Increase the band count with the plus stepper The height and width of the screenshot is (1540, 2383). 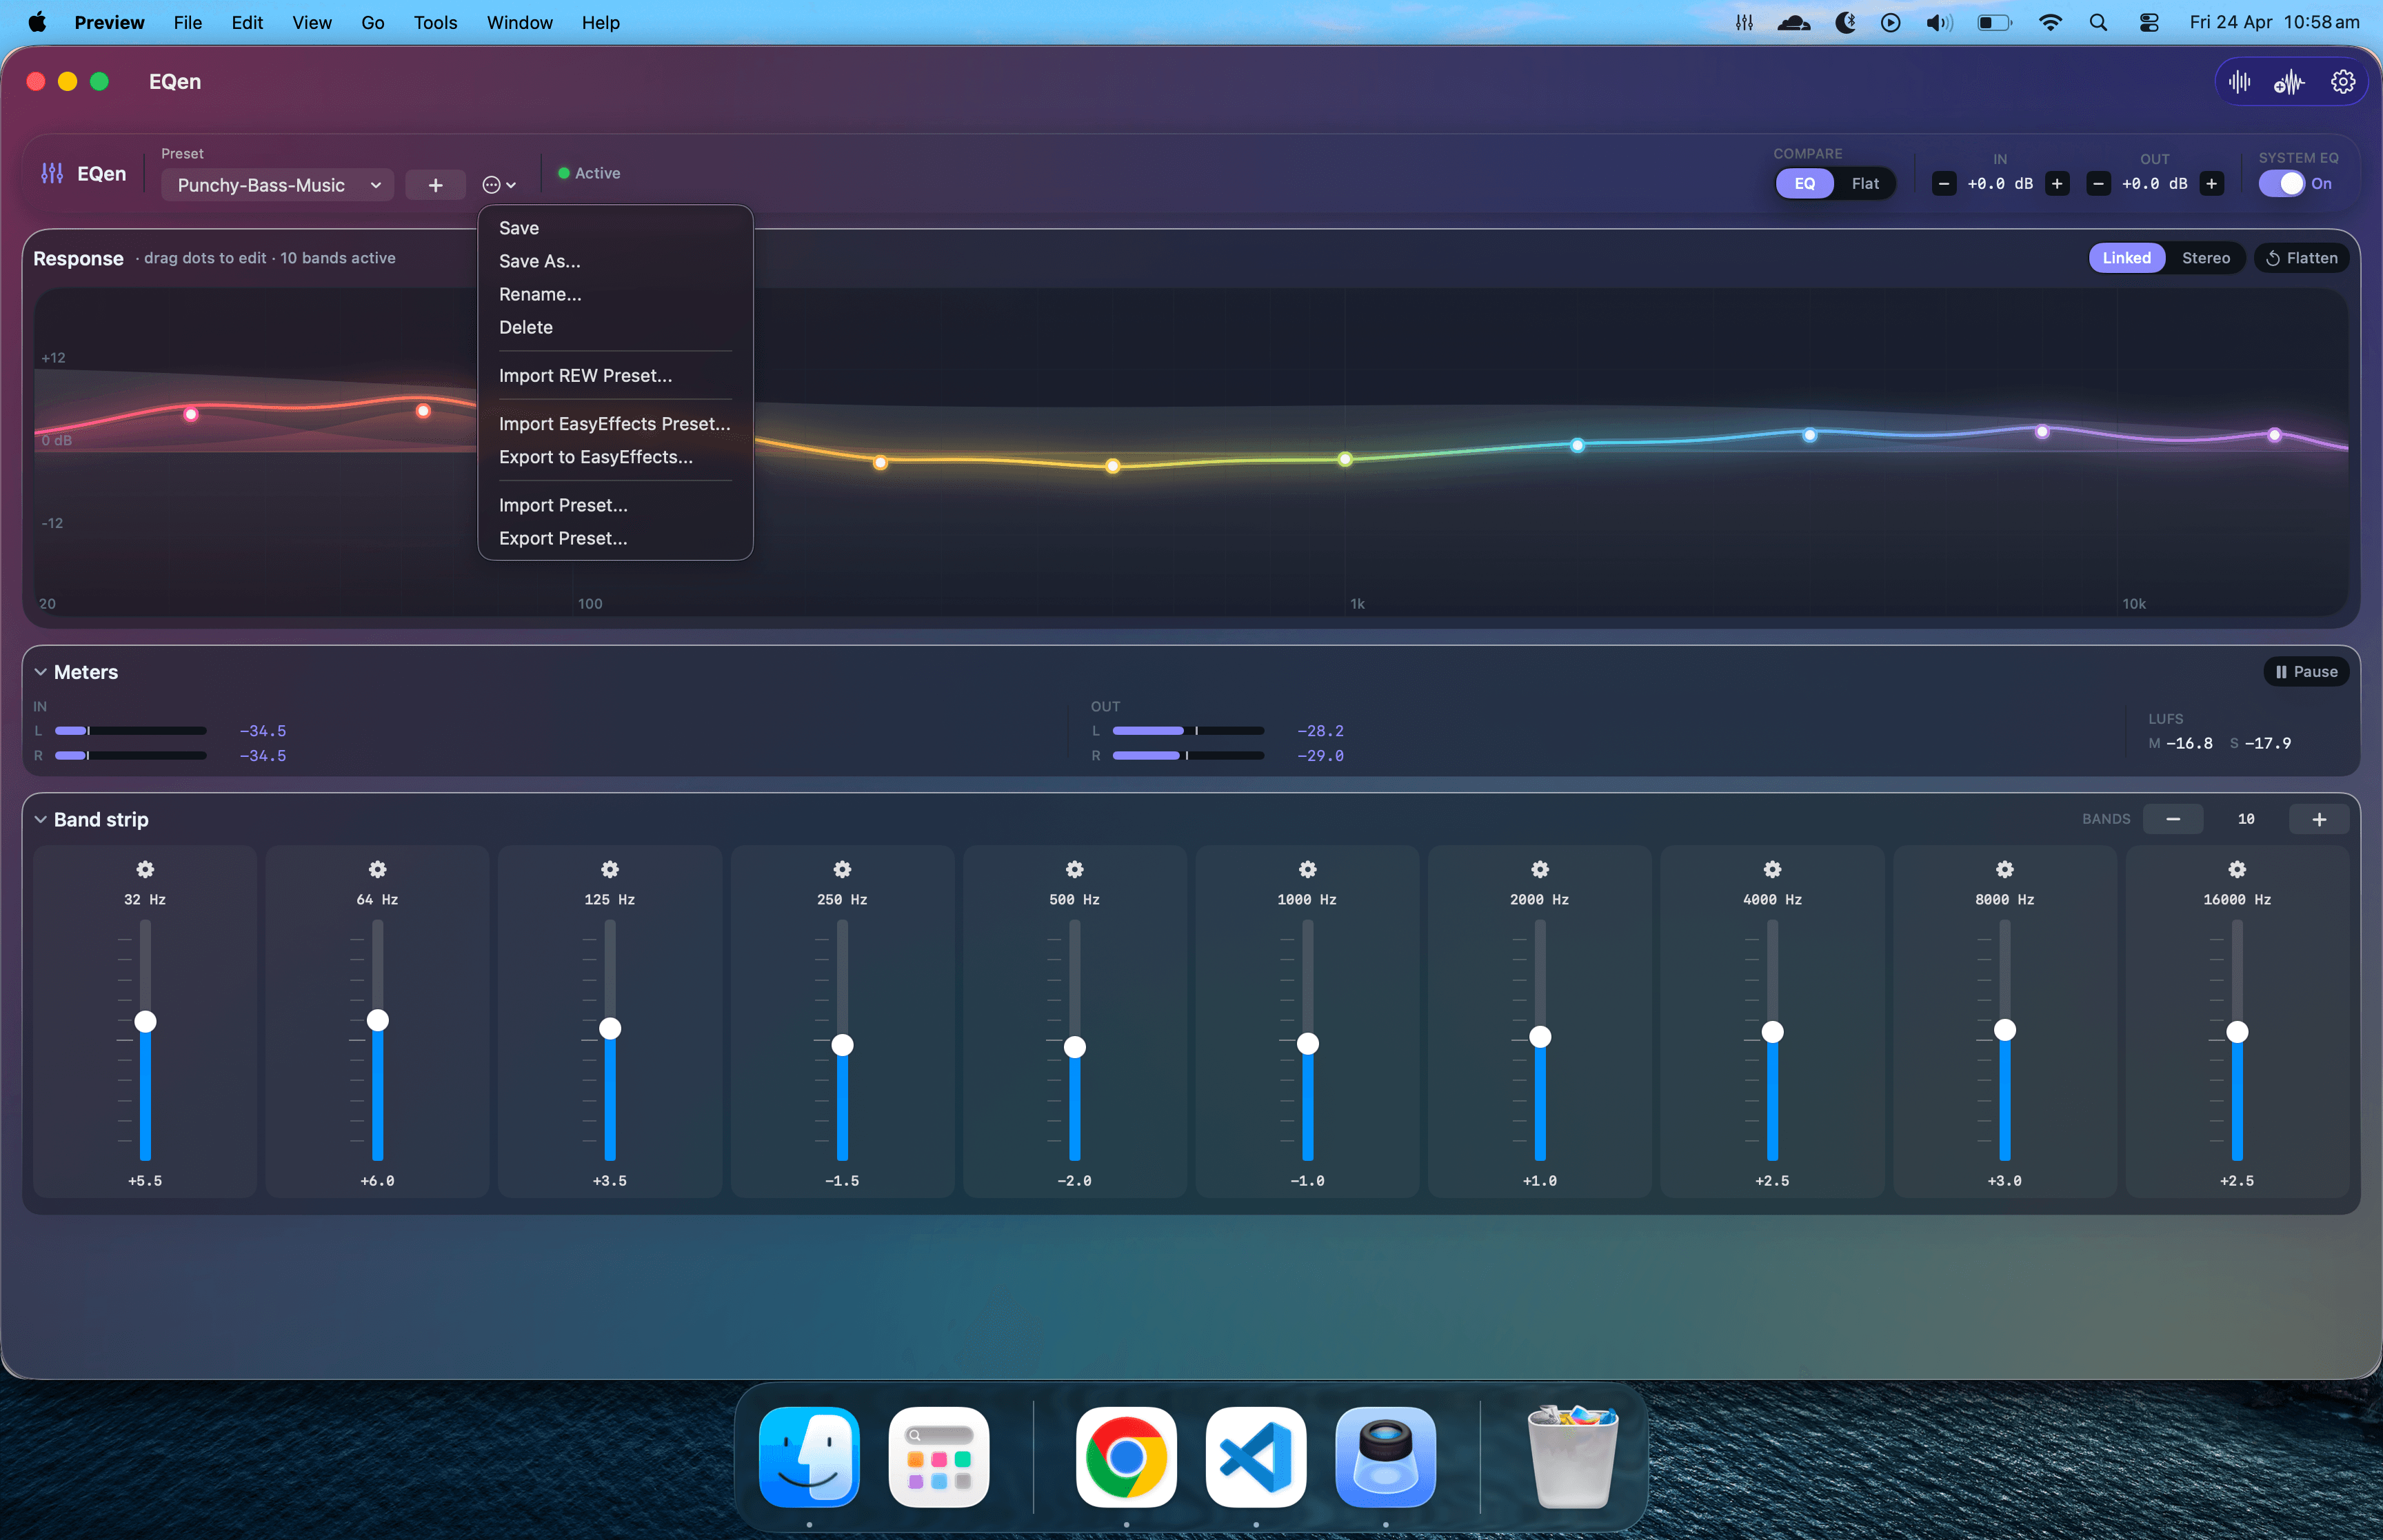pos(2318,819)
